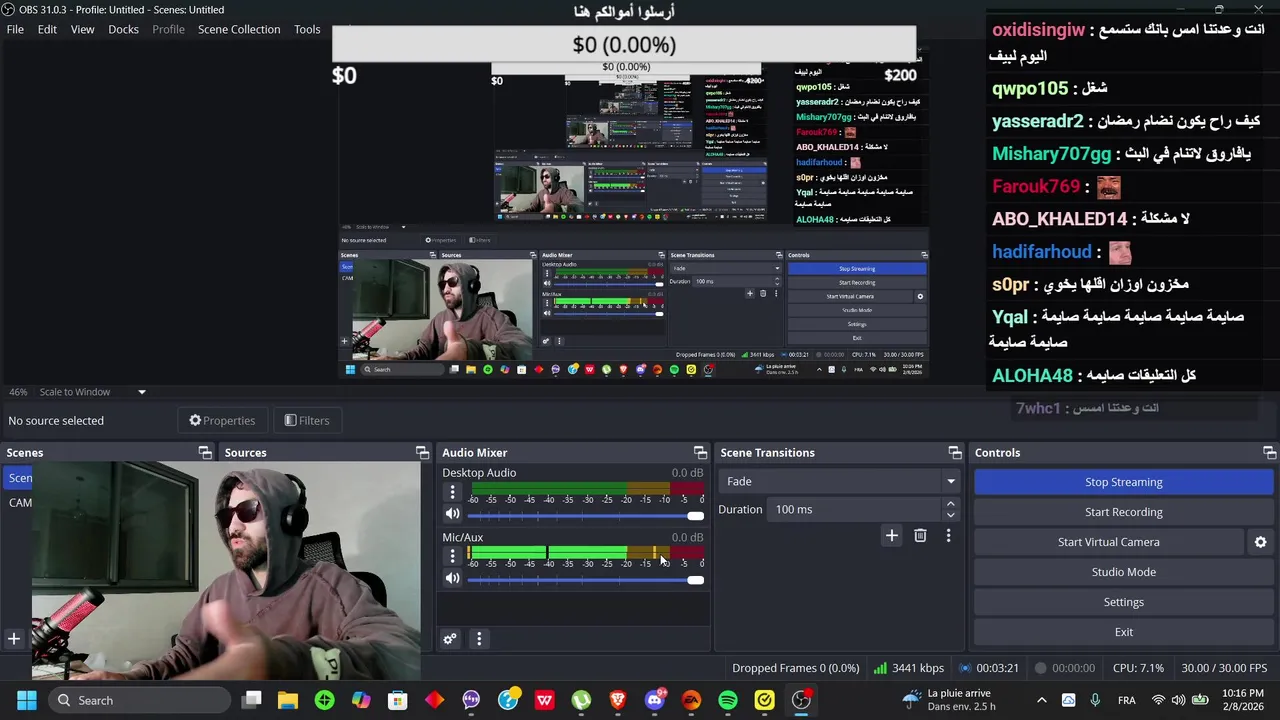Open OBS Settings from Controls
This screenshot has width=1280, height=720.
pos(1123,602)
